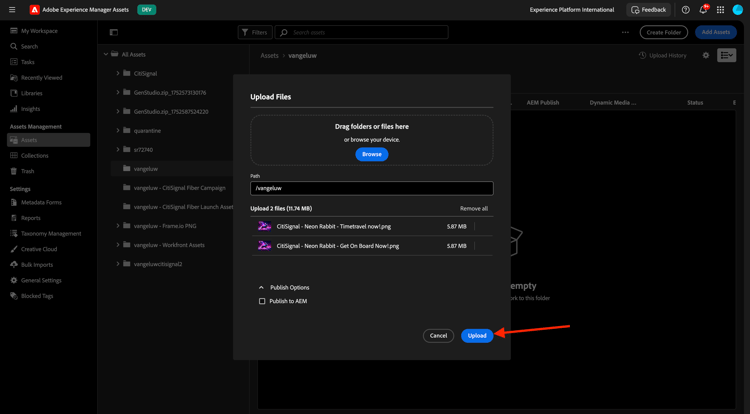The image size is (750, 414).
Task: Expand GenStudio.zip_1752587524220 folder chevron
Action: pos(118,111)
